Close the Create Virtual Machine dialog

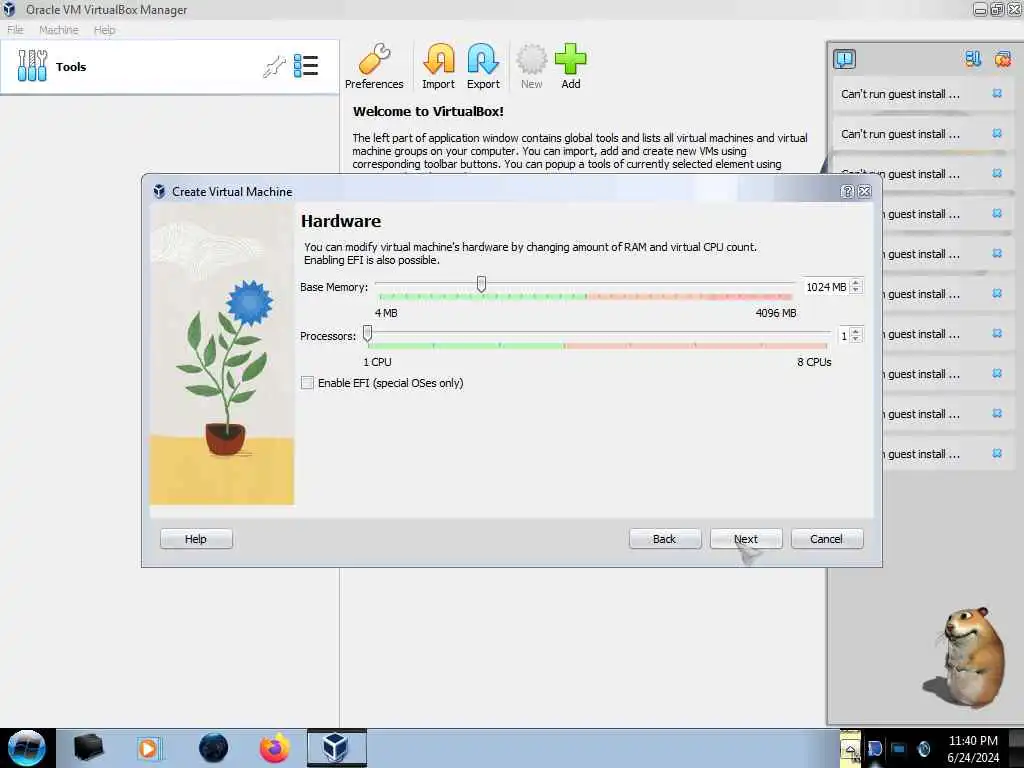pos(865,191)
